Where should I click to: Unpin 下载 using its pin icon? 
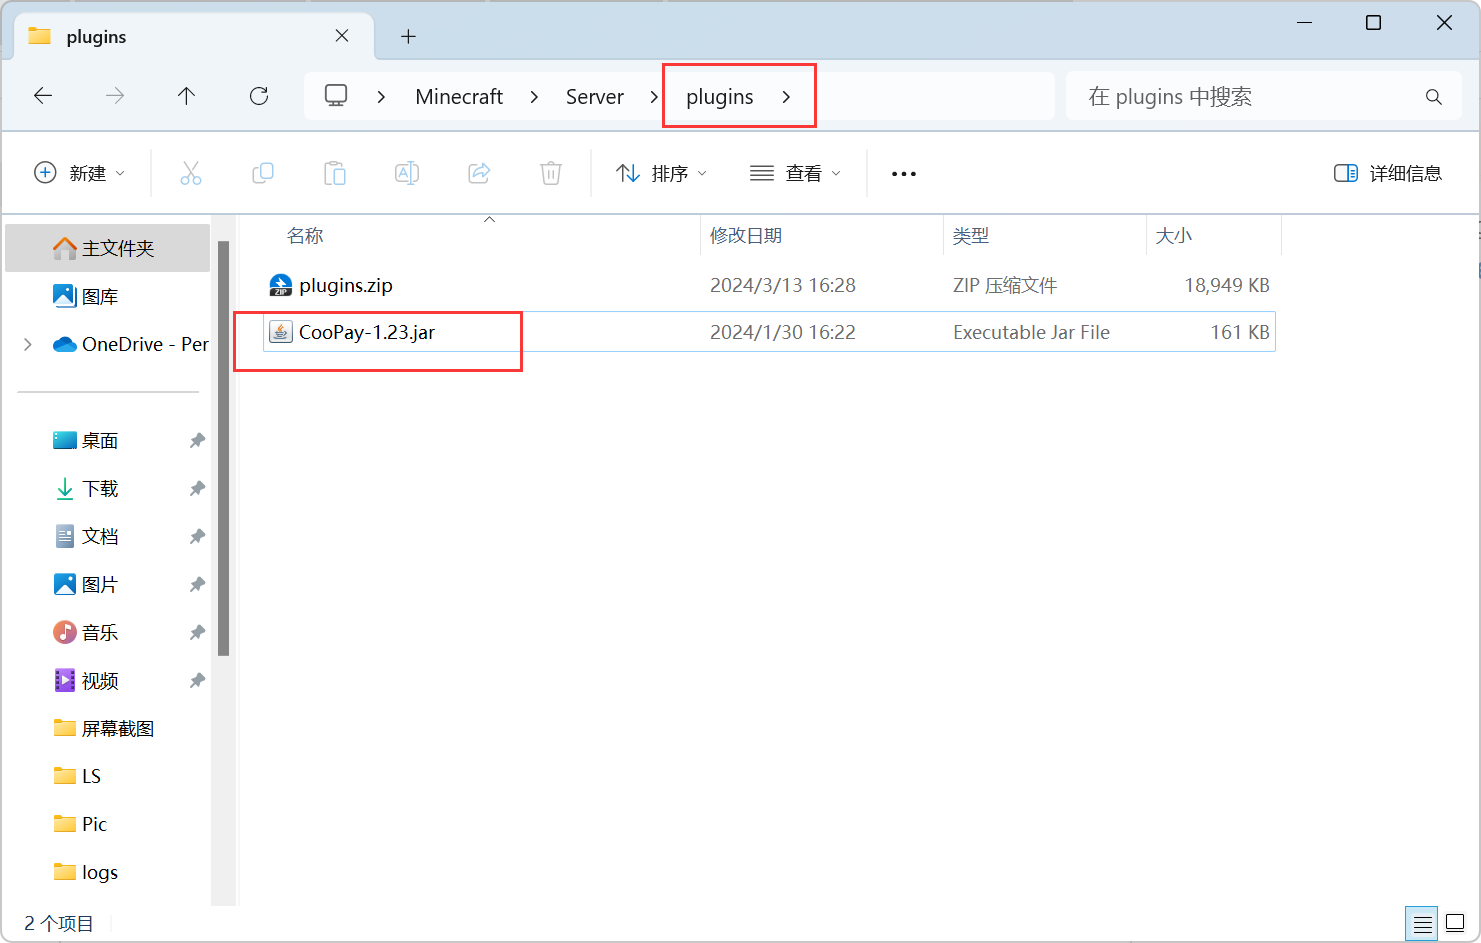(197, 488)
